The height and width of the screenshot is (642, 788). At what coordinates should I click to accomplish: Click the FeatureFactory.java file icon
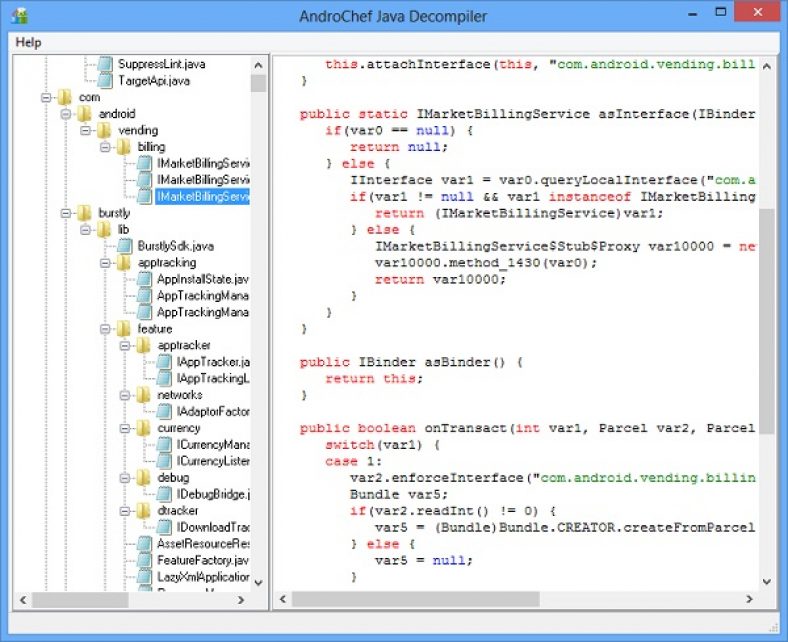click(144, 561)
